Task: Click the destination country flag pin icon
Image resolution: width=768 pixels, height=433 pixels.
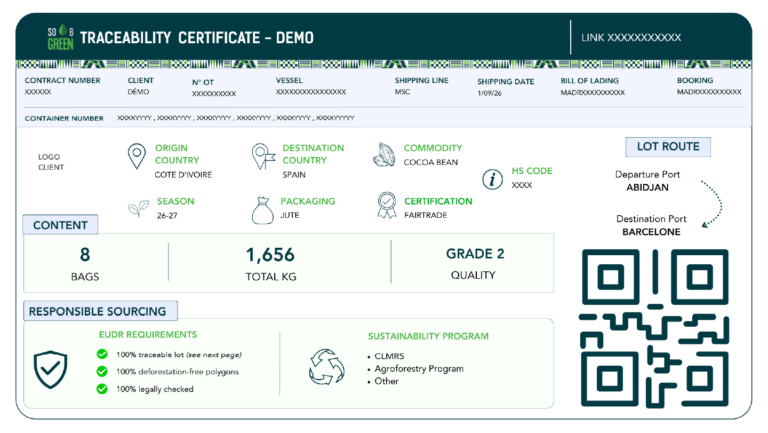Action: pos(263,156)
